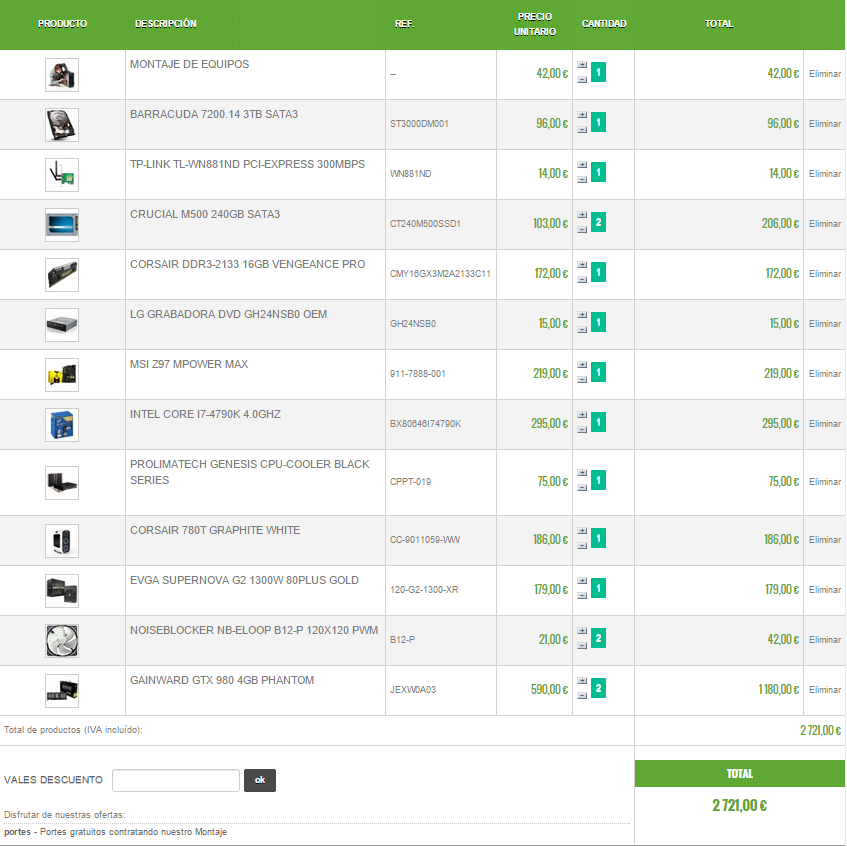Open GAINWARD GTX 980 thumbnail
Screen dimensions: 847x846
[x=62, y=691]
